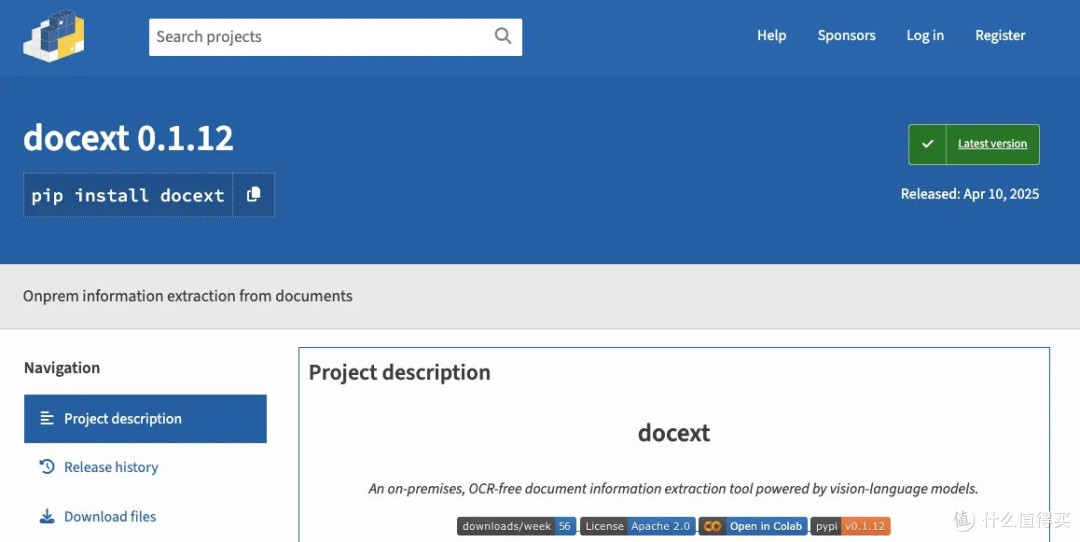Open the Download files tab
Viewport: 1080px width, 542px height.
[x=110, y=517]
